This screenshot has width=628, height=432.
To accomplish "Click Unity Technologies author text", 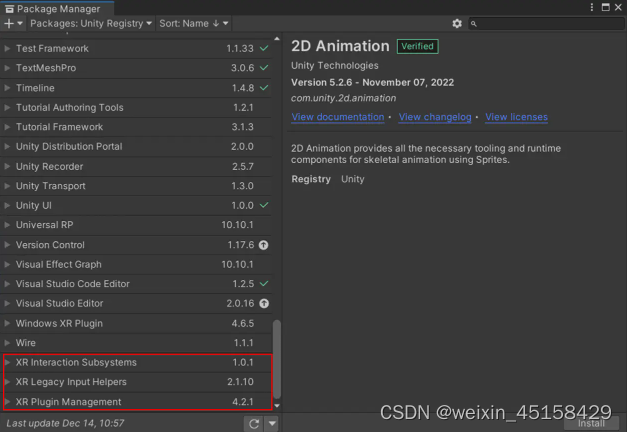I will point(334,65).
